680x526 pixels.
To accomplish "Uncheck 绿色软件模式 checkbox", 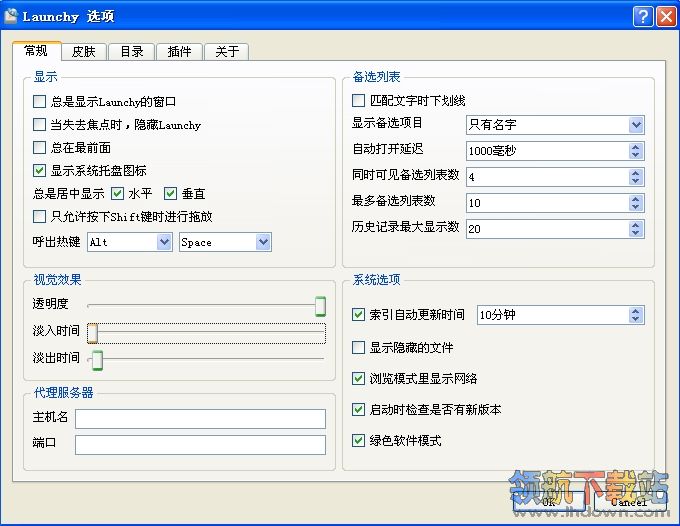I will point(358,441).
